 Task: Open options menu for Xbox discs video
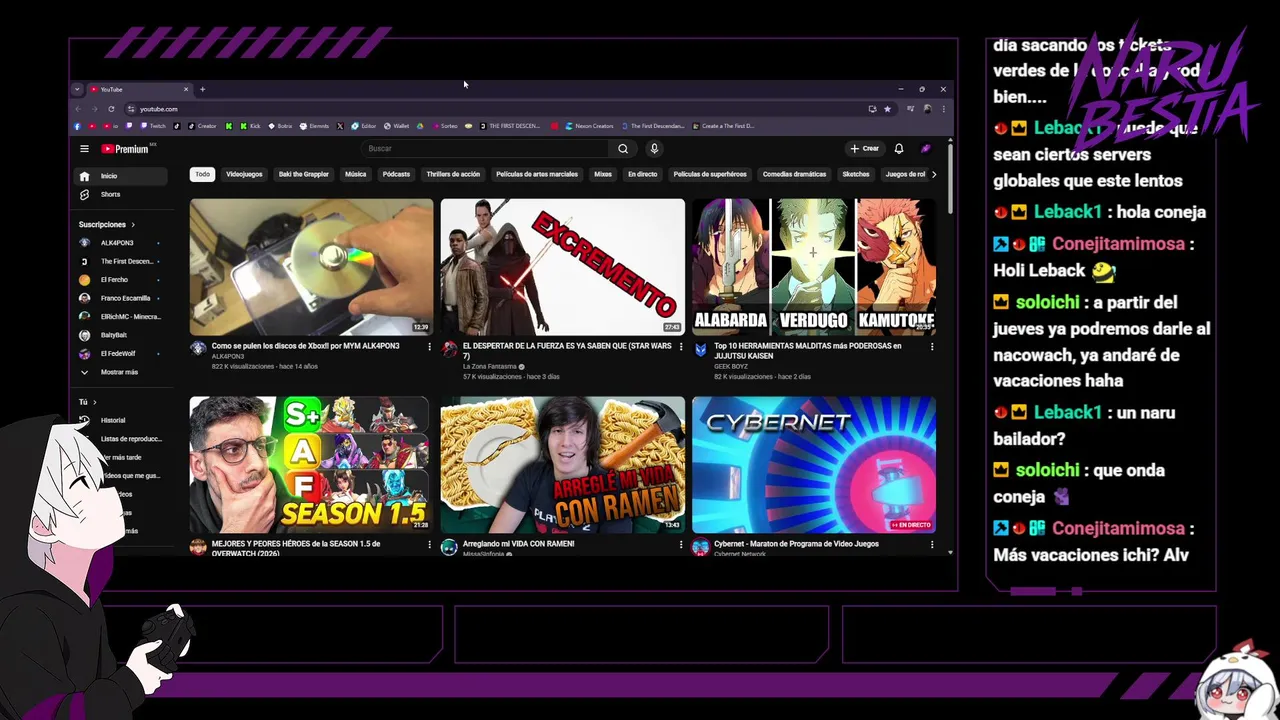tap(430, 347)
